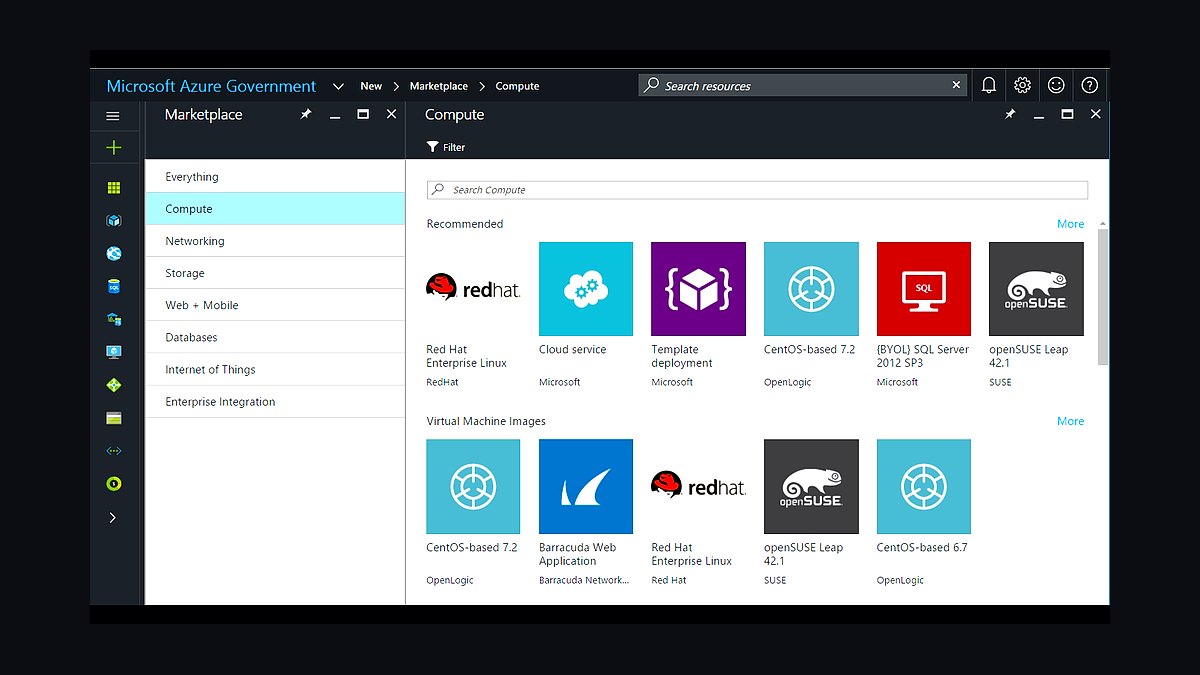The image size is (1200, 675).
Task: Go to New breadcrumb
Action: coord(371,86)
